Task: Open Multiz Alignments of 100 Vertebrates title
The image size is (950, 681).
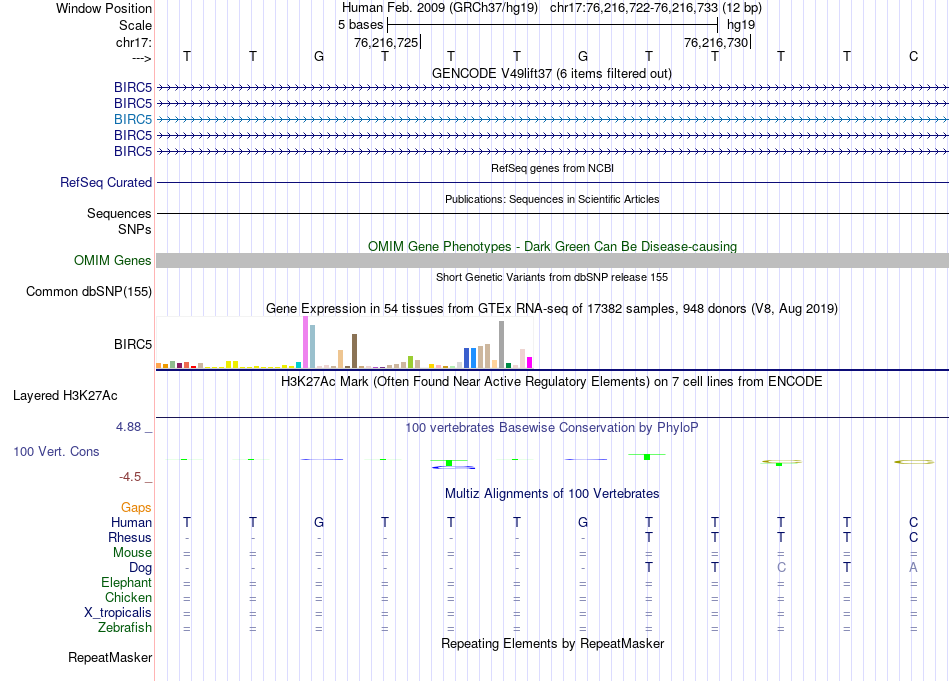Action: point(552,494)
